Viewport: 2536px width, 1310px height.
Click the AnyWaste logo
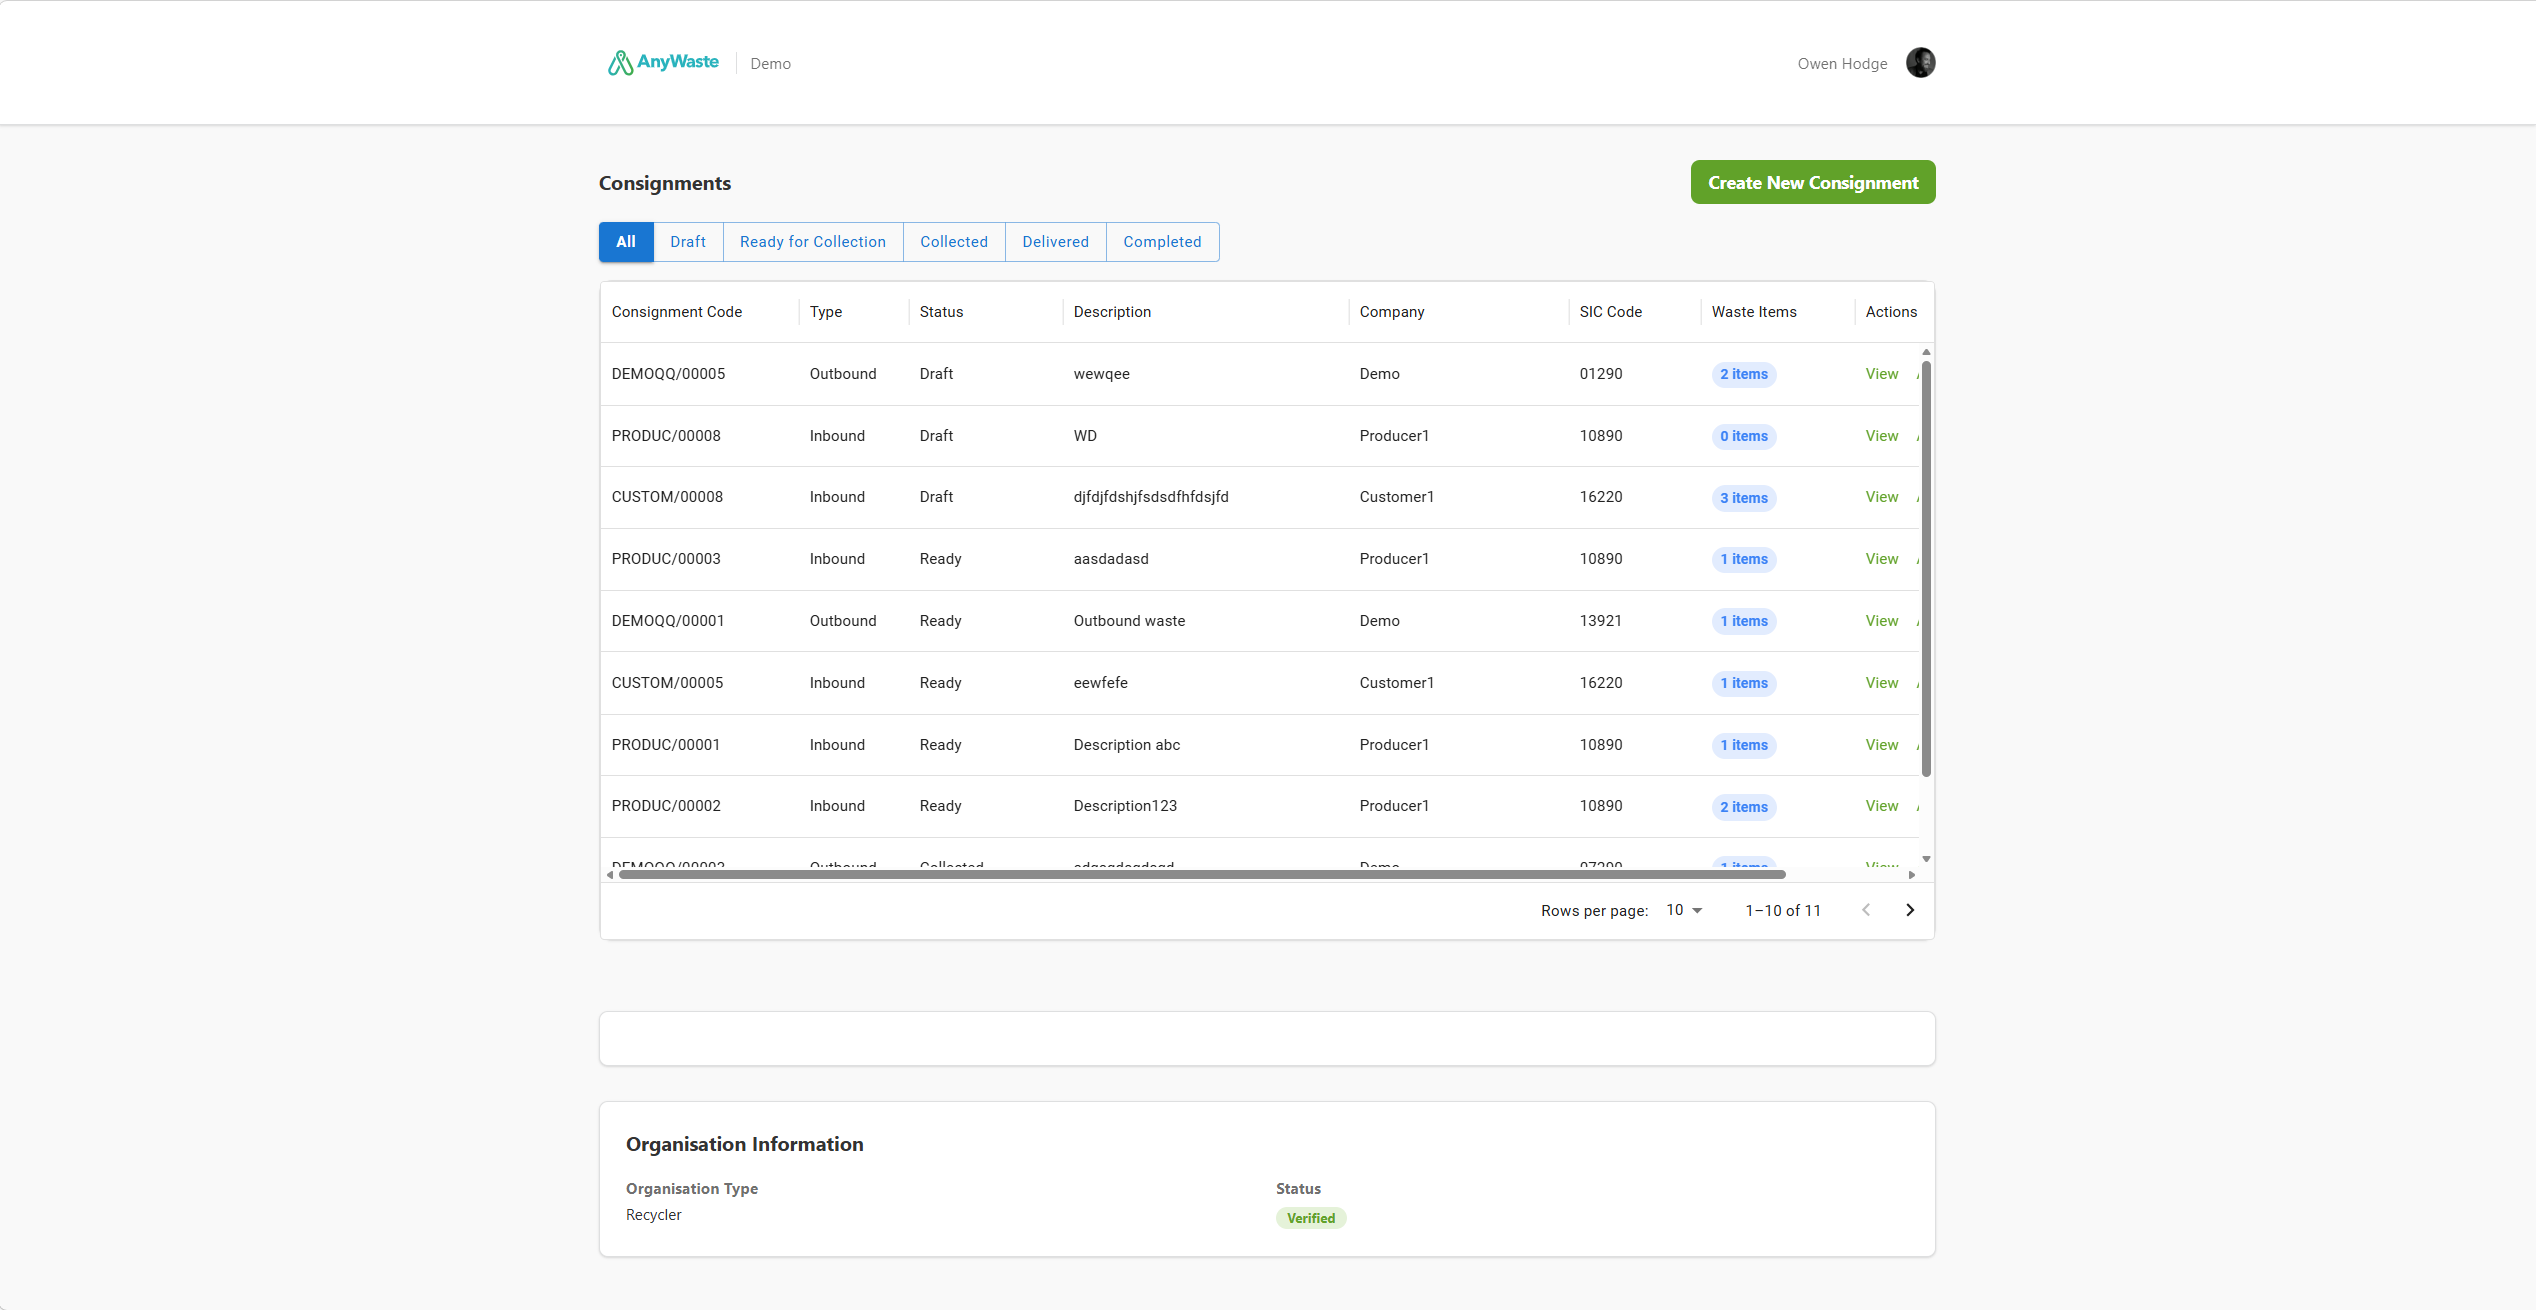pos(663,62)
